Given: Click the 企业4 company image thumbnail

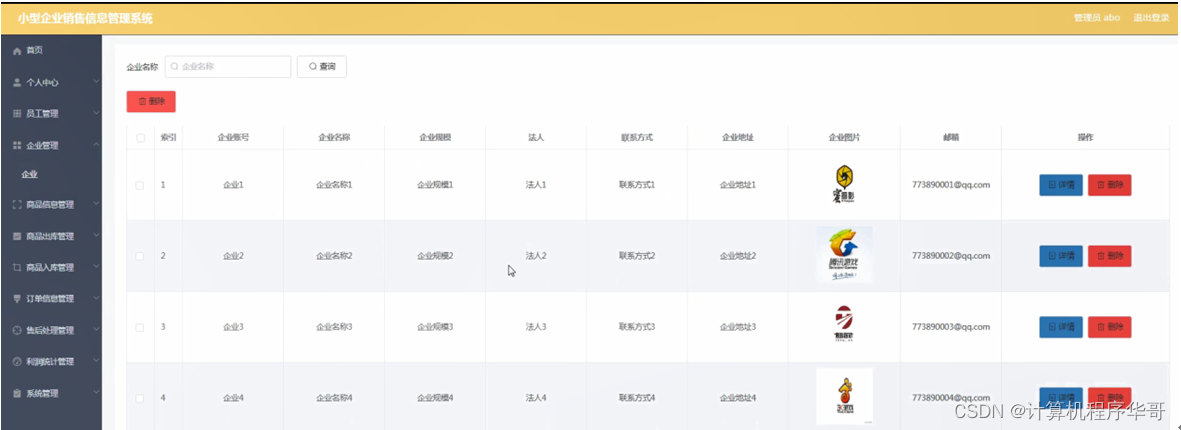Looking at the screenshot, I should 844,396.
